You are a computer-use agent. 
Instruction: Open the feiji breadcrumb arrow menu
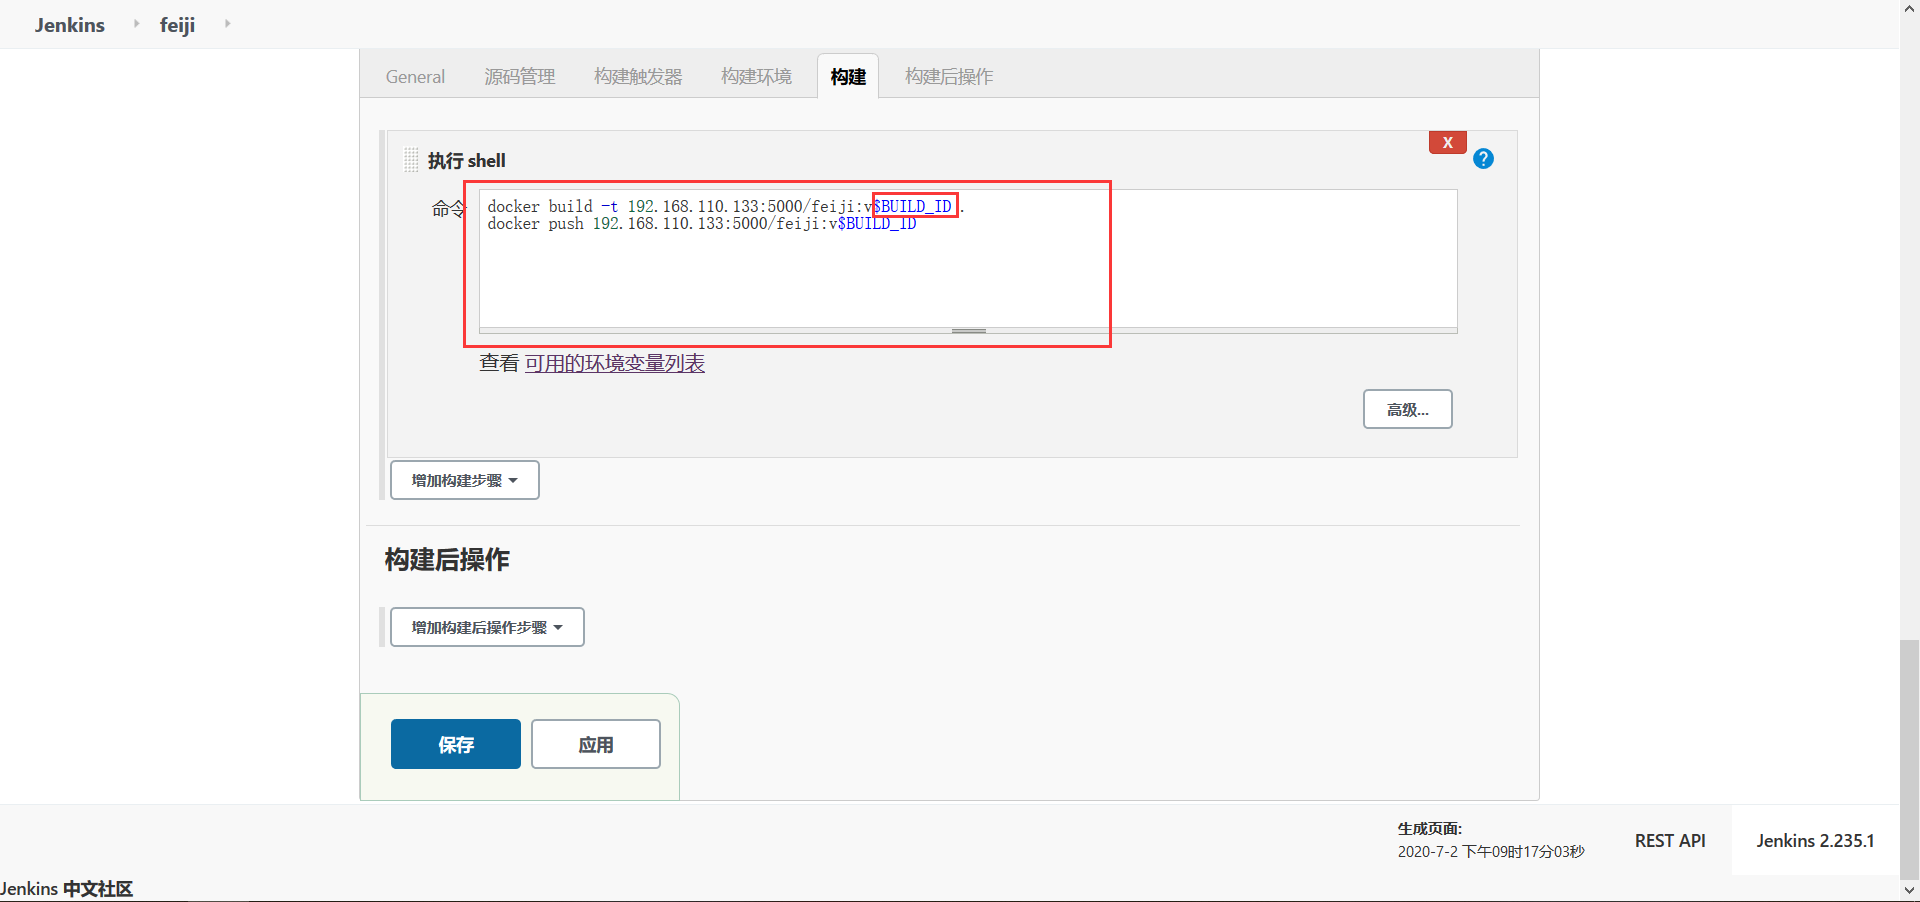coord(227,23)
